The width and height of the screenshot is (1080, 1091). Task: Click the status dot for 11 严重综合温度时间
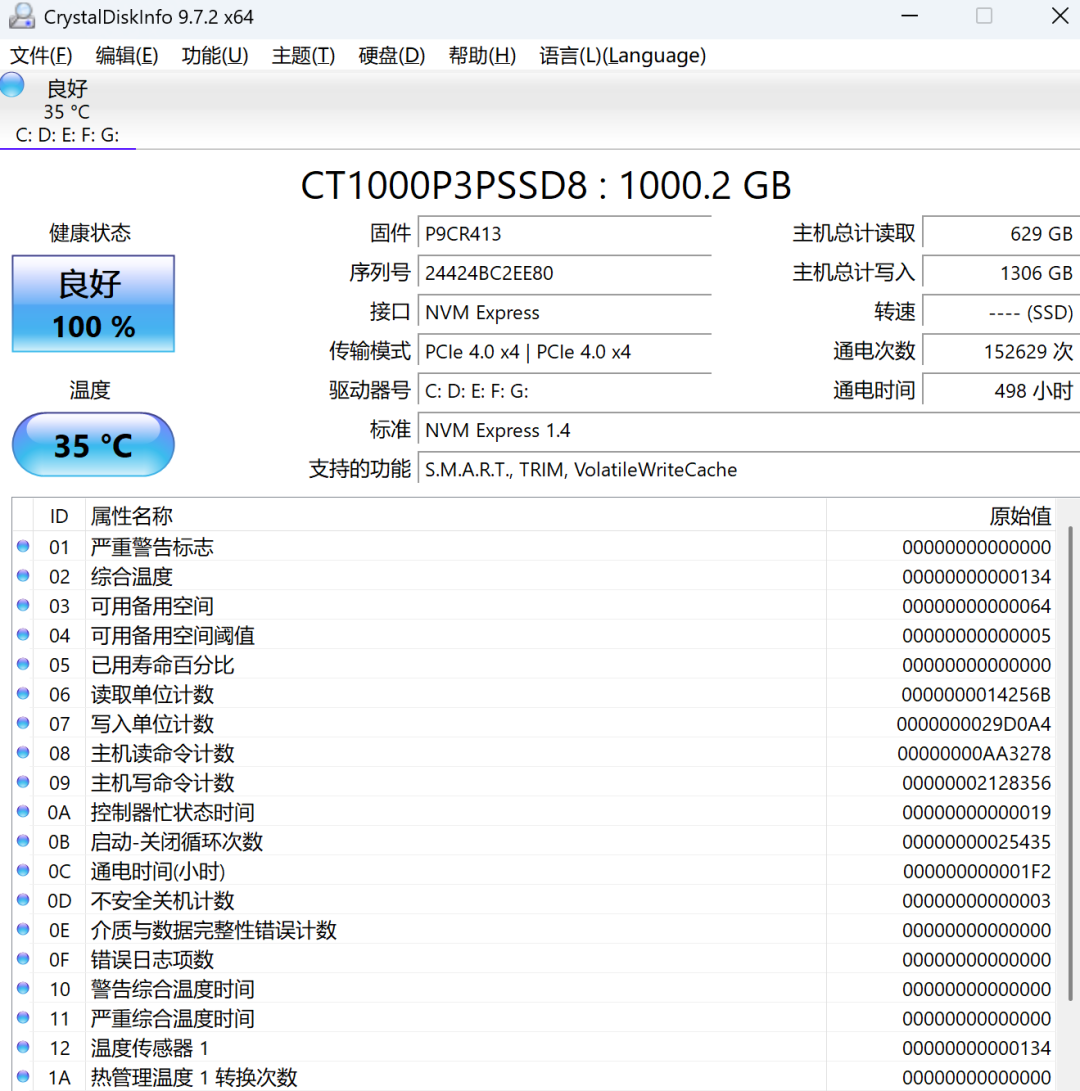(23, 1017)
